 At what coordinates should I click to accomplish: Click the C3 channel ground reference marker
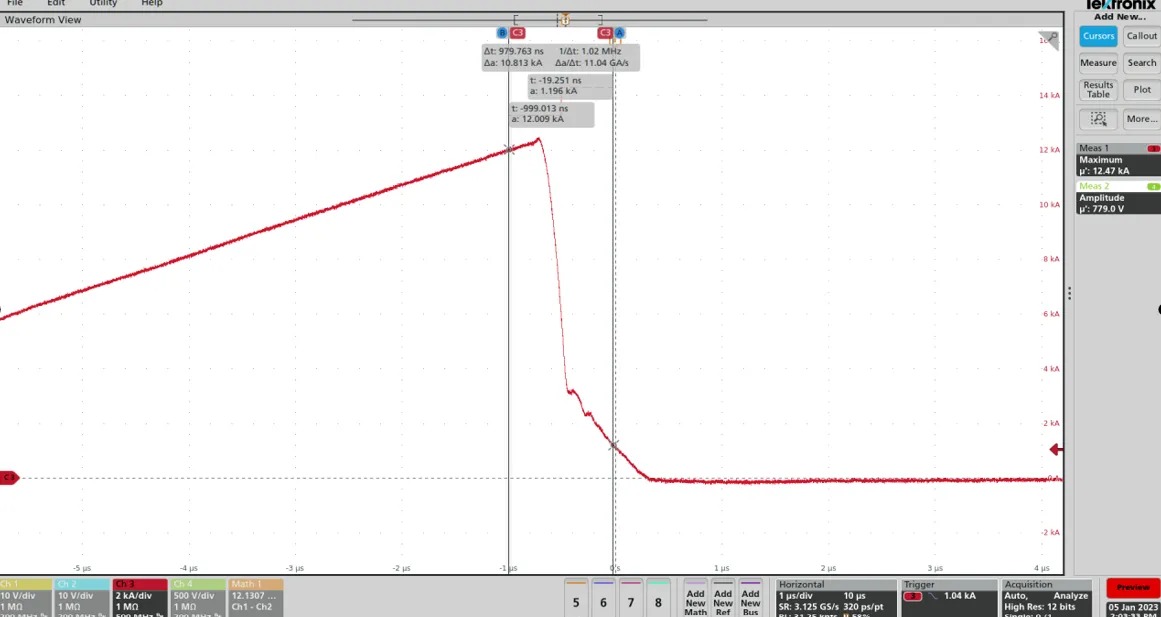(9, 478)
